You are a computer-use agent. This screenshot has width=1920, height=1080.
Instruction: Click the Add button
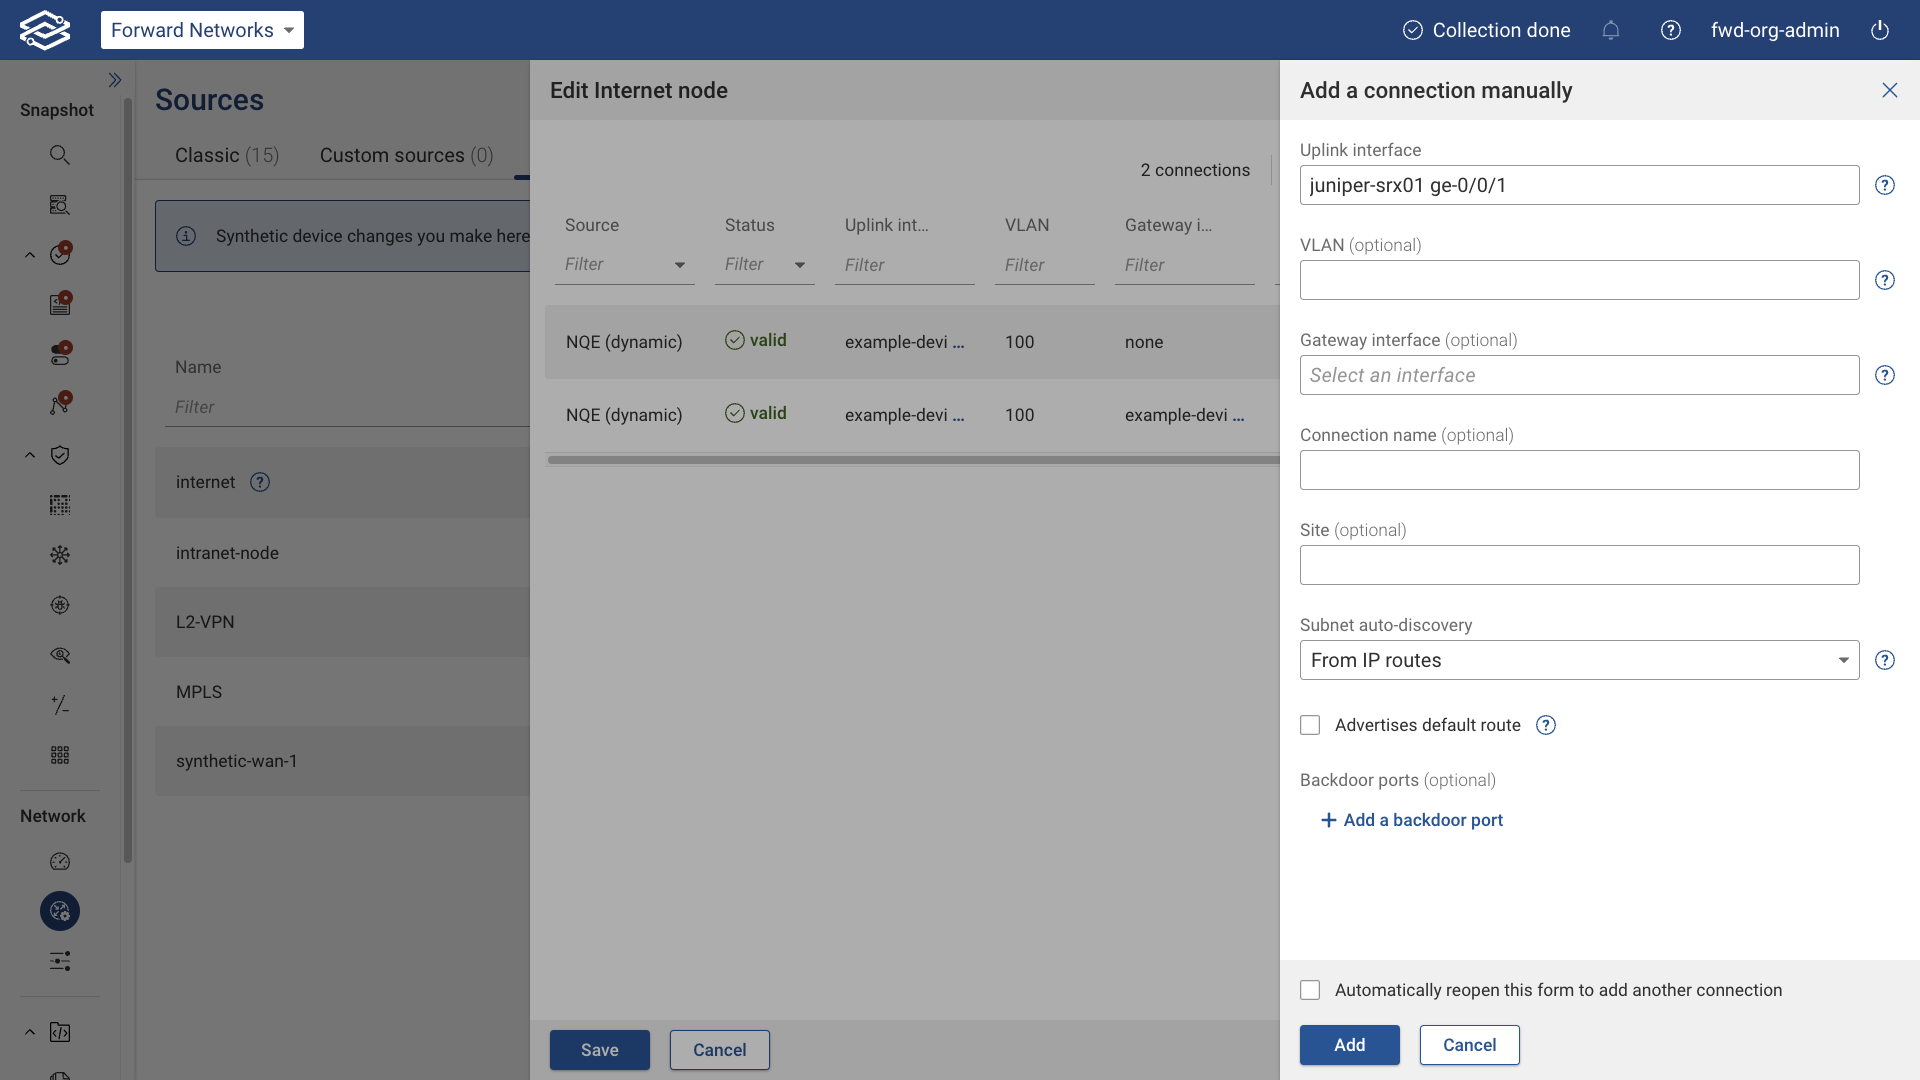1349,1045
